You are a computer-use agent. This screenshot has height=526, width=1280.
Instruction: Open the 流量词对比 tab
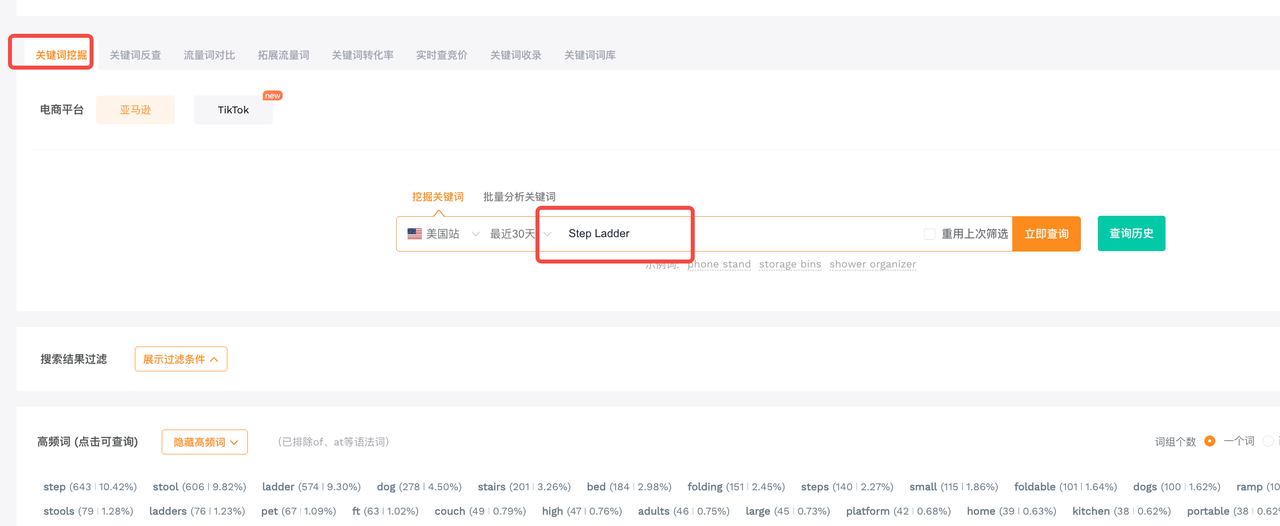[x=209, y=55]
